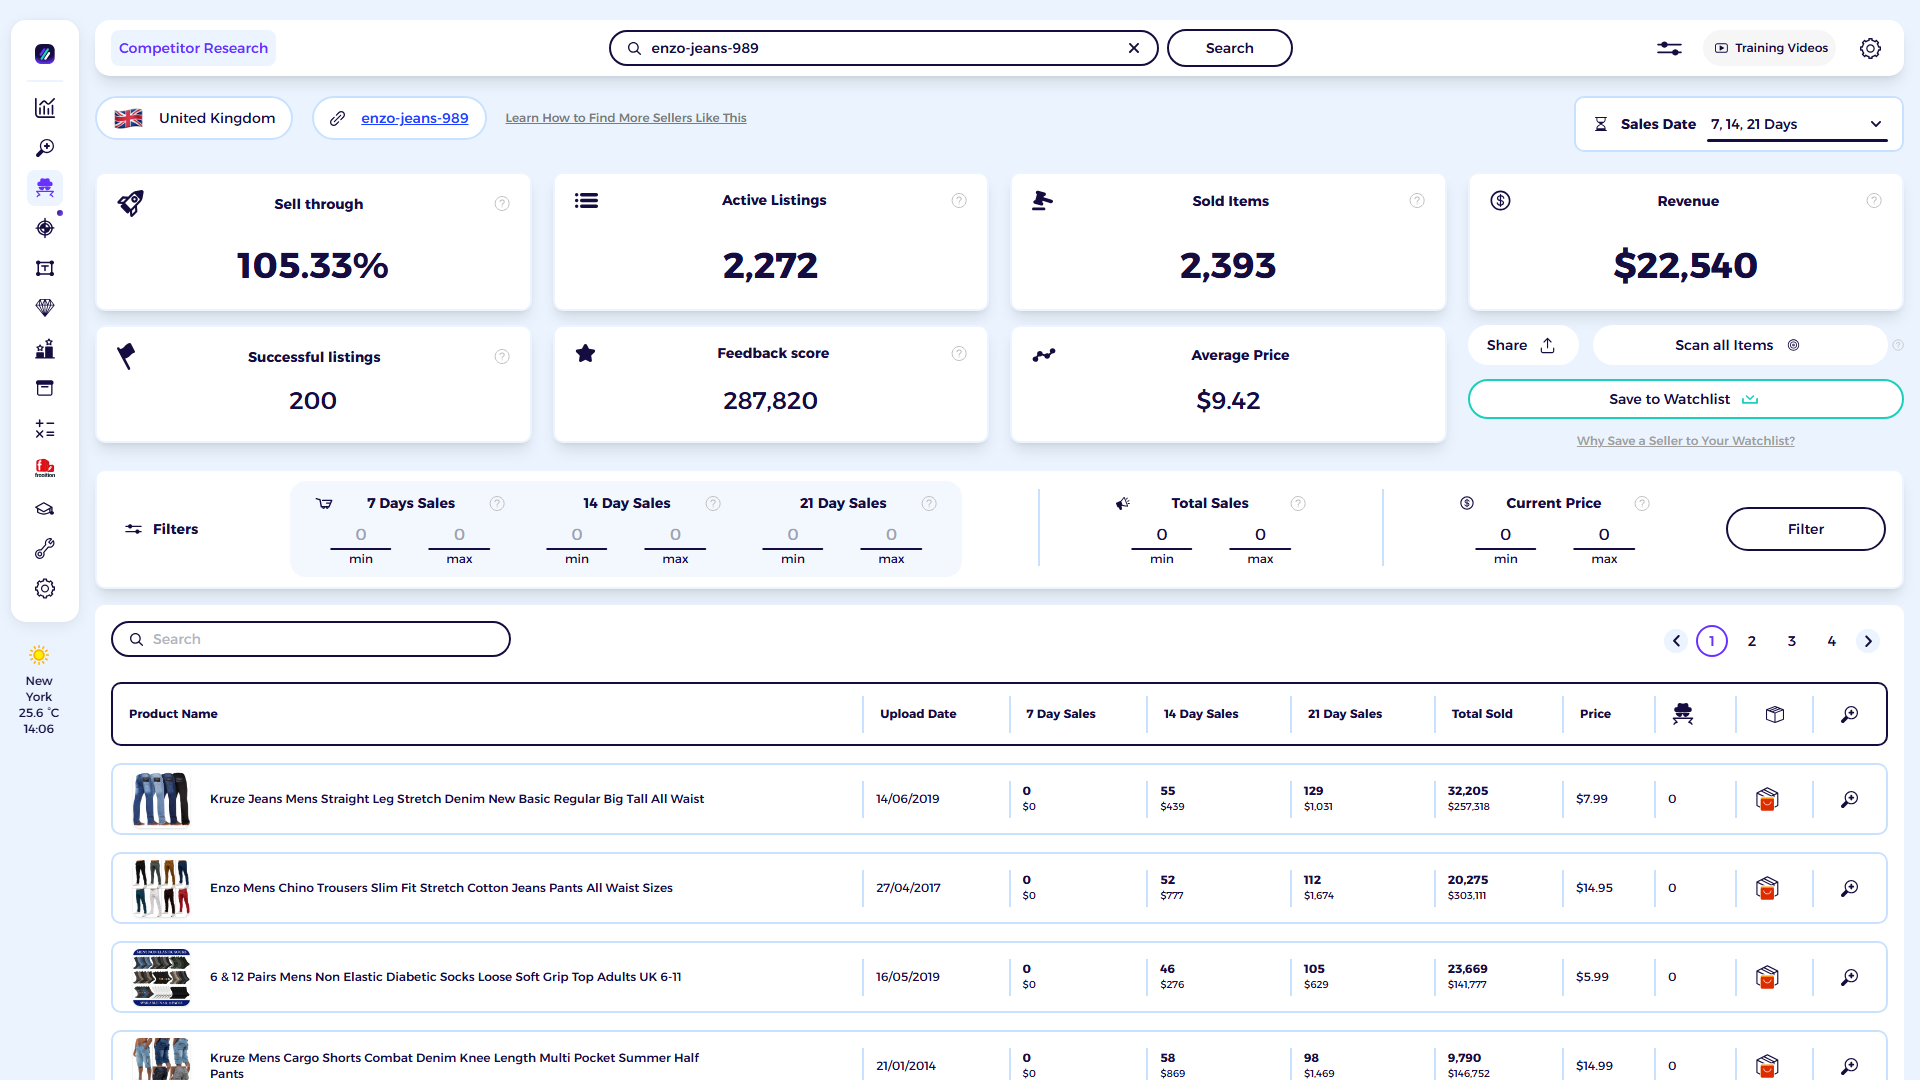Screen dimensions: 1920x1080
Task: Open the United Kingdom country selector
Action: pos(194,118)
